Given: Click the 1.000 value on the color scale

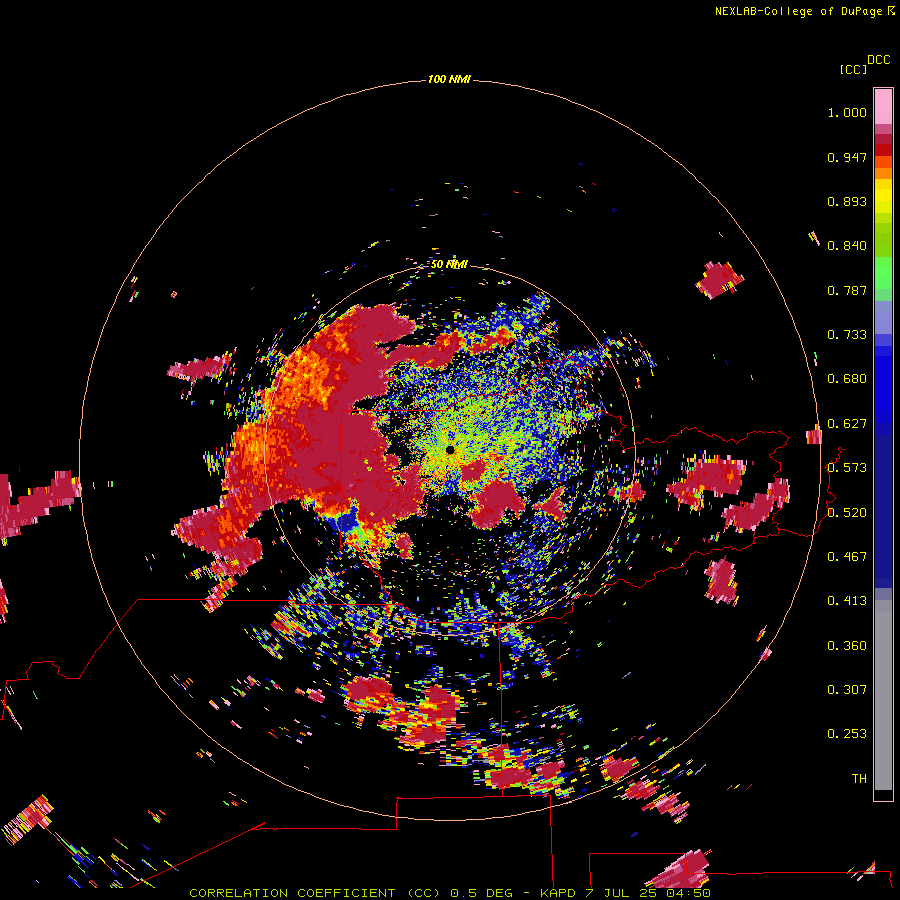Looking at the screenshot, I should coord(847,112).
